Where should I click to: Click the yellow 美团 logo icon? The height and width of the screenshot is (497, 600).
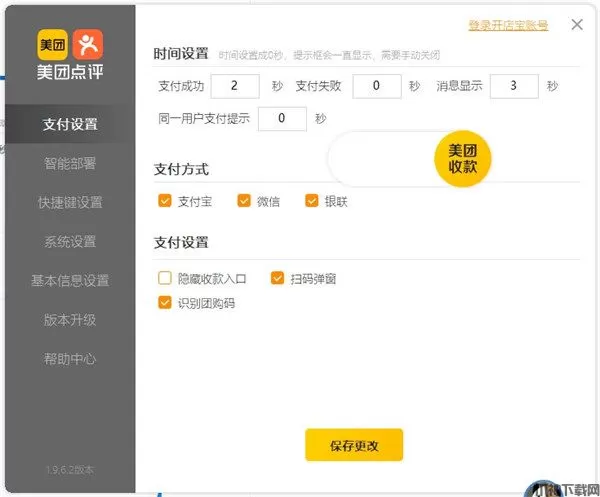point(53,44)
